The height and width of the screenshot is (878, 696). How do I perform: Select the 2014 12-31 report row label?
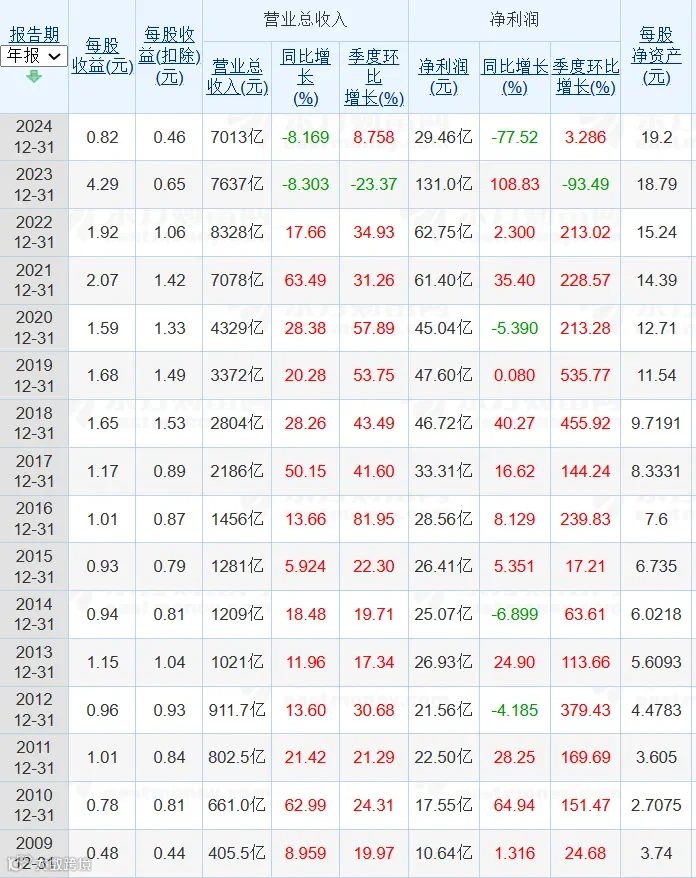[34, 614]
